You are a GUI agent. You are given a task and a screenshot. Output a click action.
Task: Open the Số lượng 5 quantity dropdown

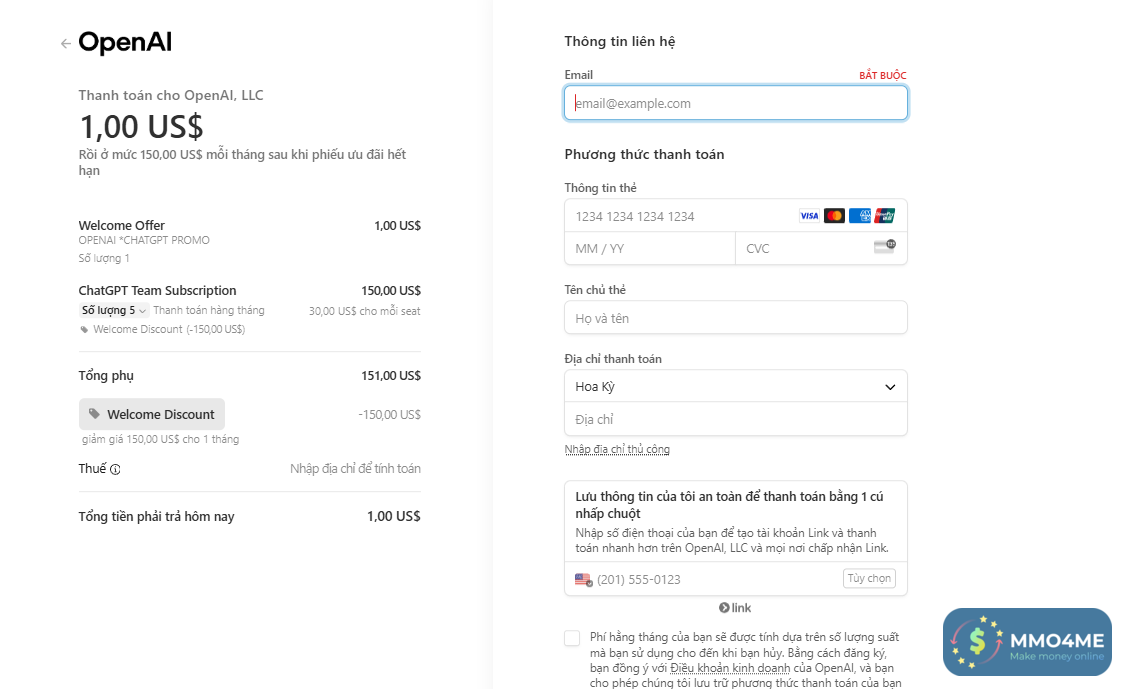coord(114,311)
